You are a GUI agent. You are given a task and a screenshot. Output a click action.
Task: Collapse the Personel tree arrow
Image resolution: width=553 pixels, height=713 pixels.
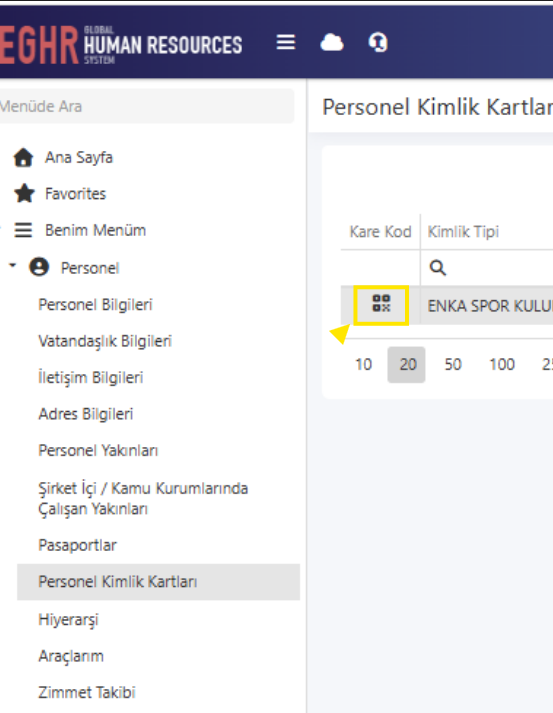(x=13, y=265)
